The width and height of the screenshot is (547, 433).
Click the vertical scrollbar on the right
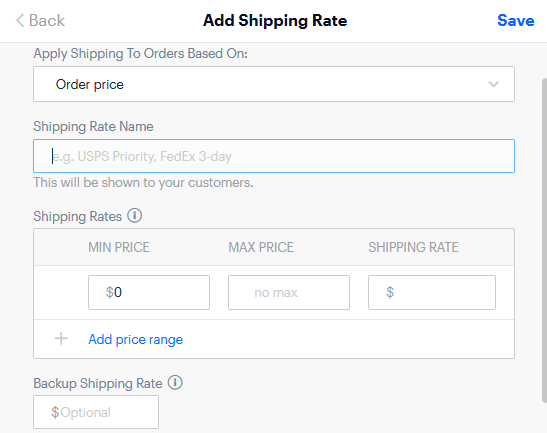544,240
